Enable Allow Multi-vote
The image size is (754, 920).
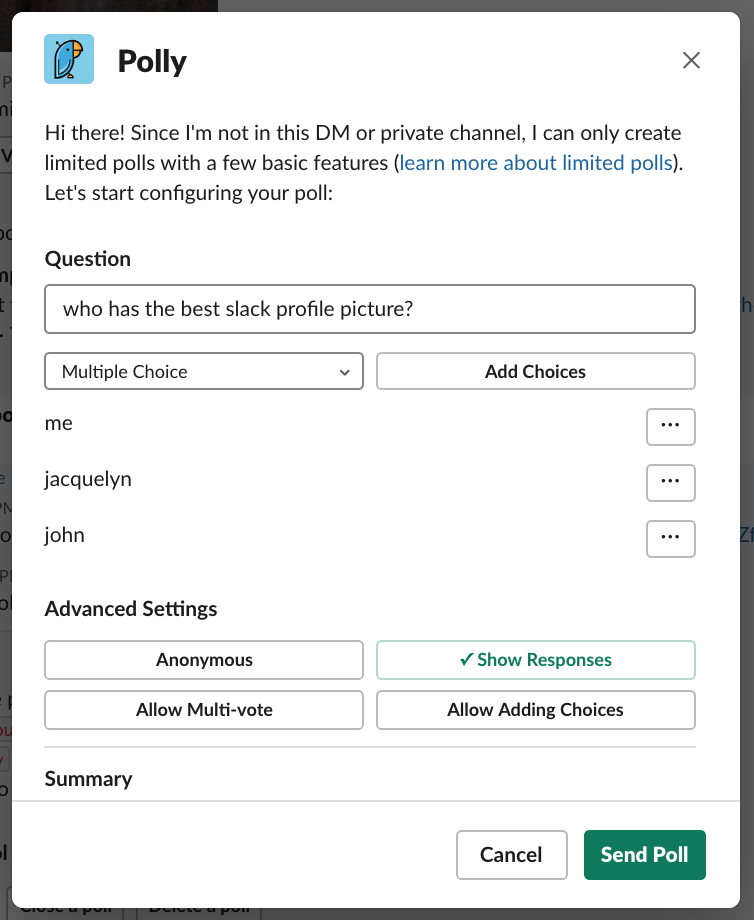[x=204, y=710]
